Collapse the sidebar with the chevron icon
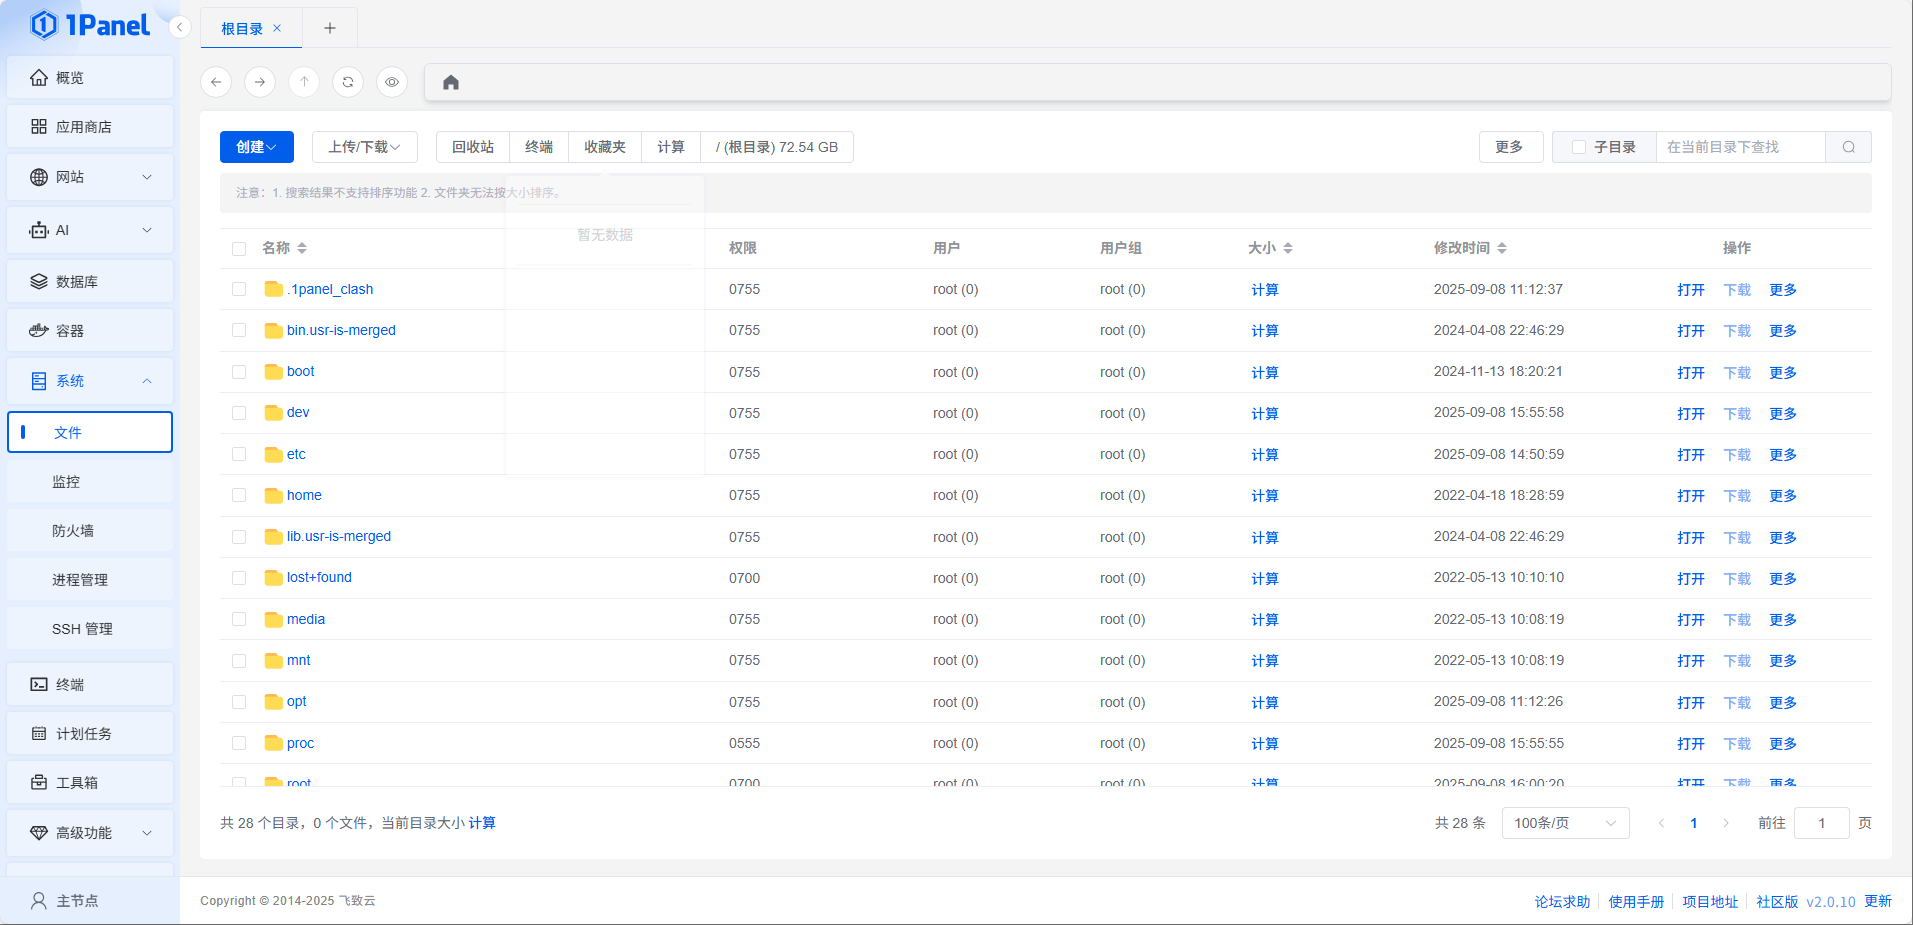Image resolution: width=1913 pixels, height=925 pixels. [x=180, y=27]
